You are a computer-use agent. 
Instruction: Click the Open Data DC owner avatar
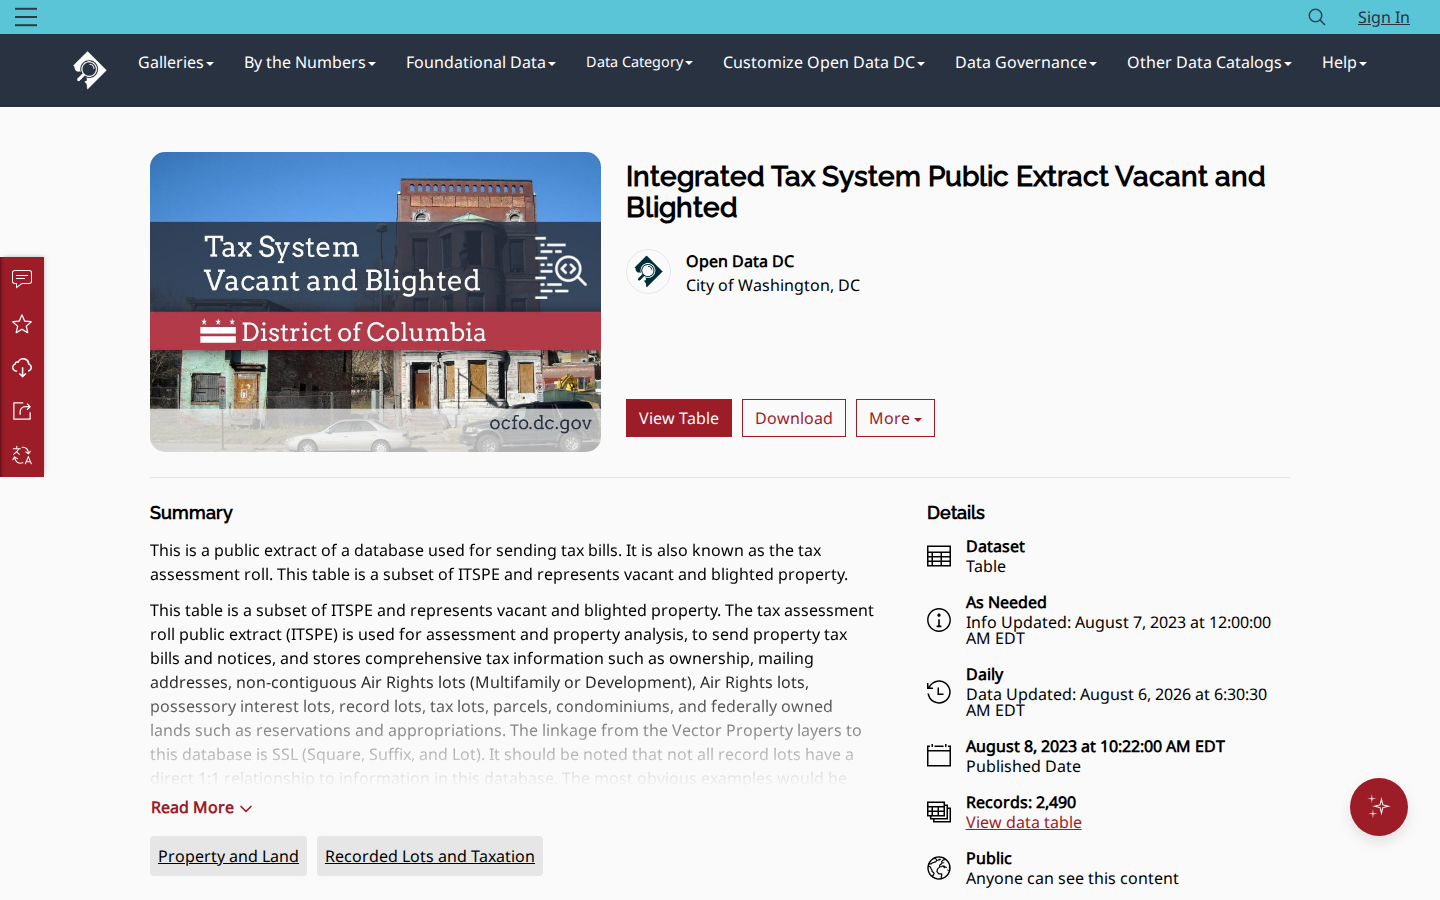(648, 272)
